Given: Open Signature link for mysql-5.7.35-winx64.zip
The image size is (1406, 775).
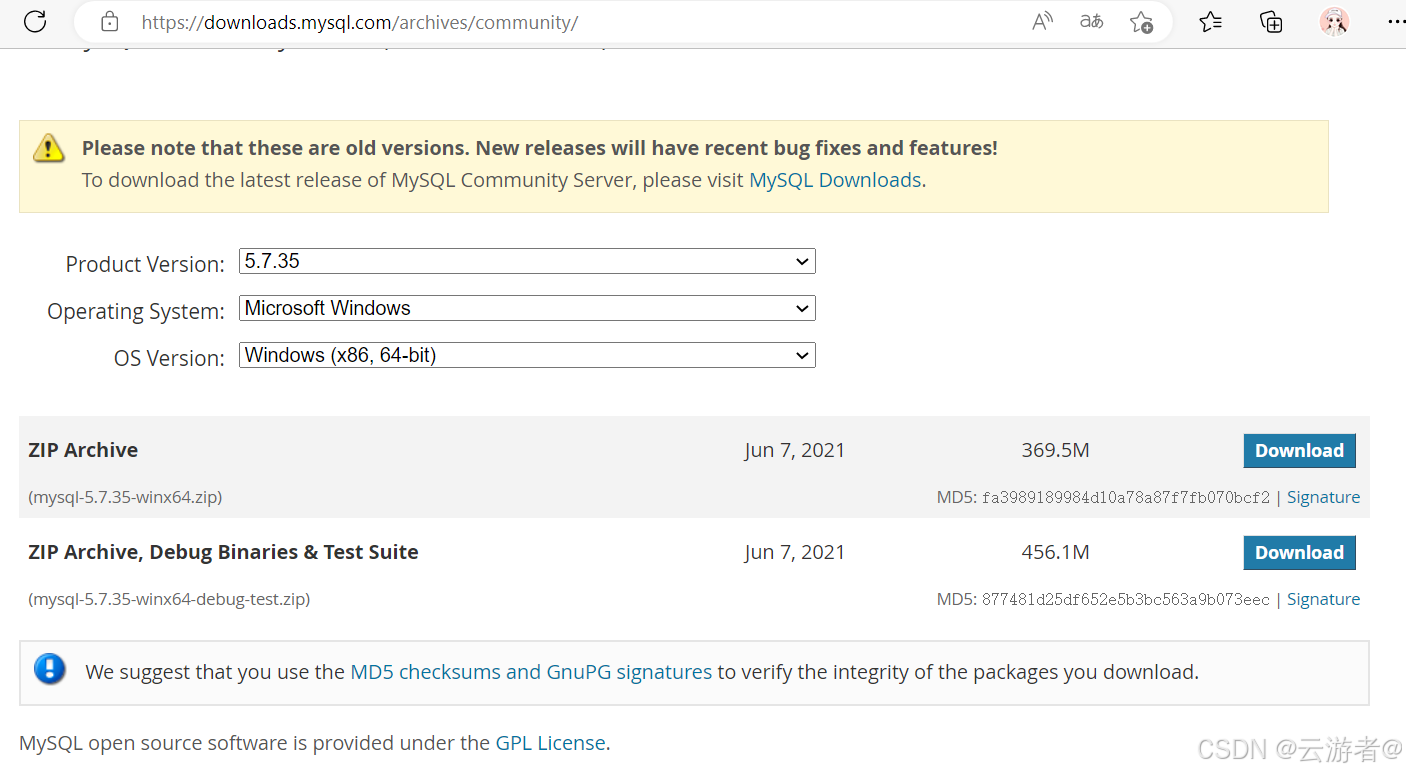Looking at the screenshot, I should pyautogui.click(x=1323, y=497).
